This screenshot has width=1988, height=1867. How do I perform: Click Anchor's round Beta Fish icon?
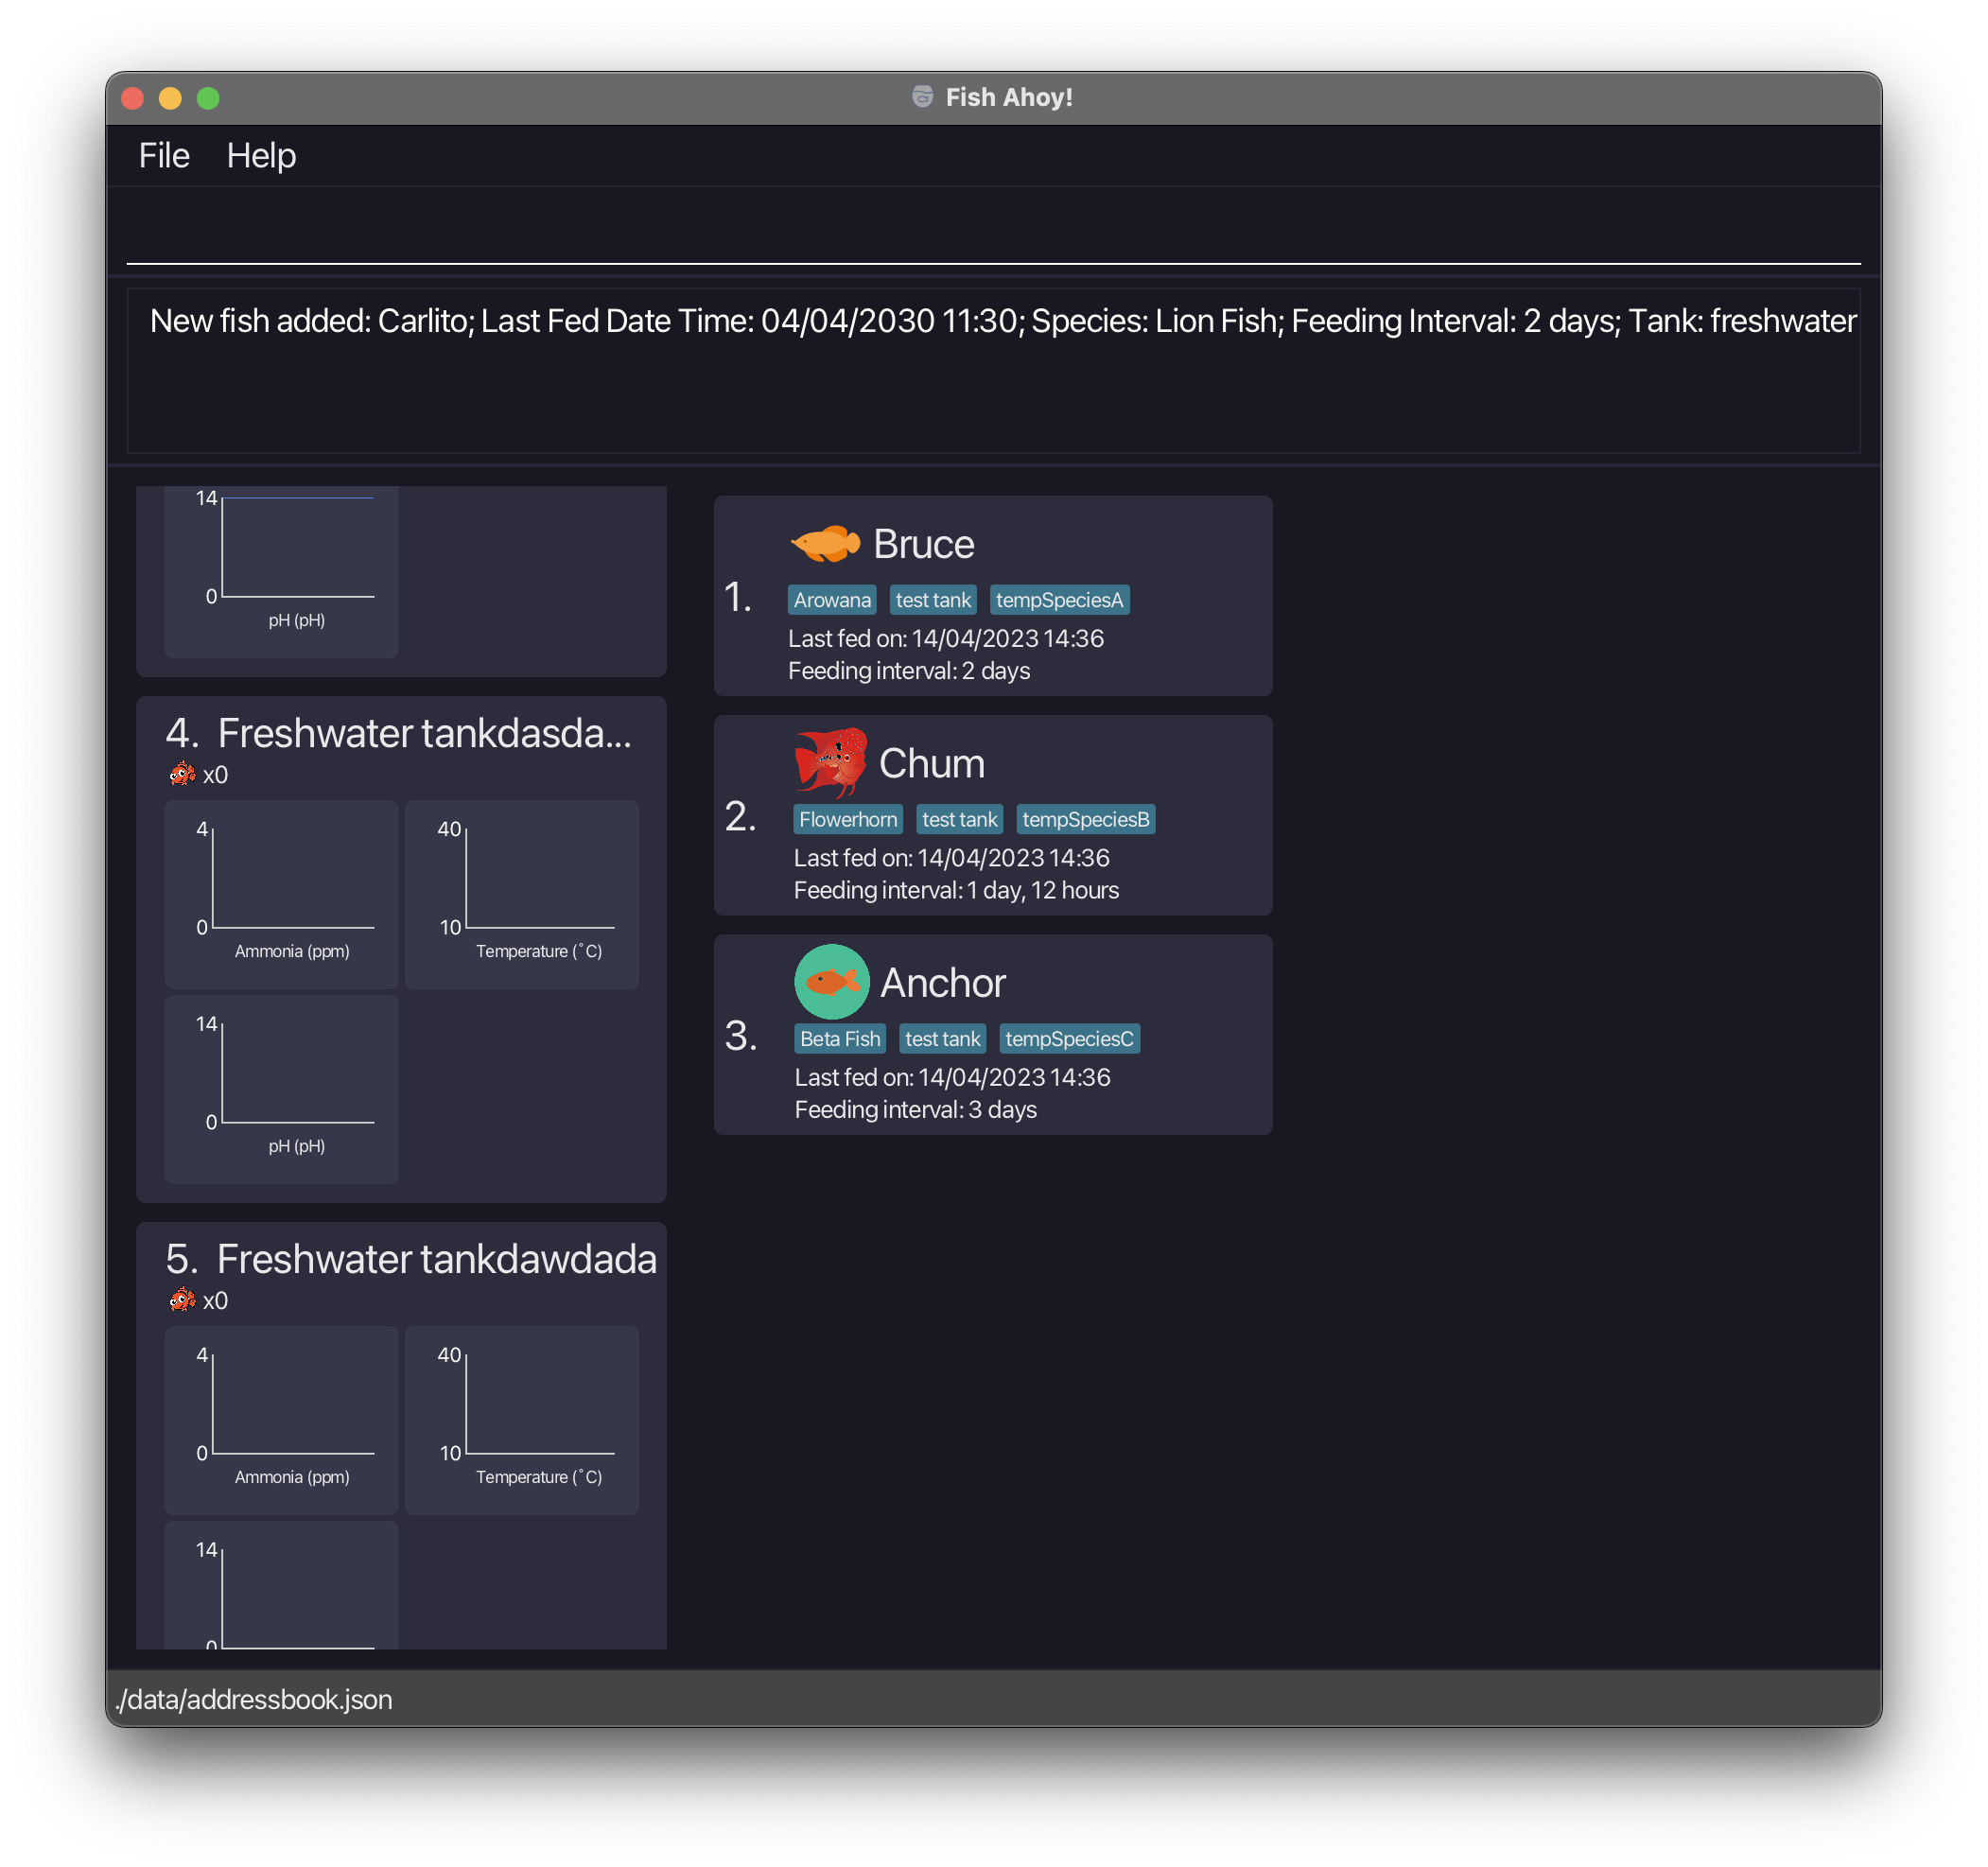click(x=831, y=981)
